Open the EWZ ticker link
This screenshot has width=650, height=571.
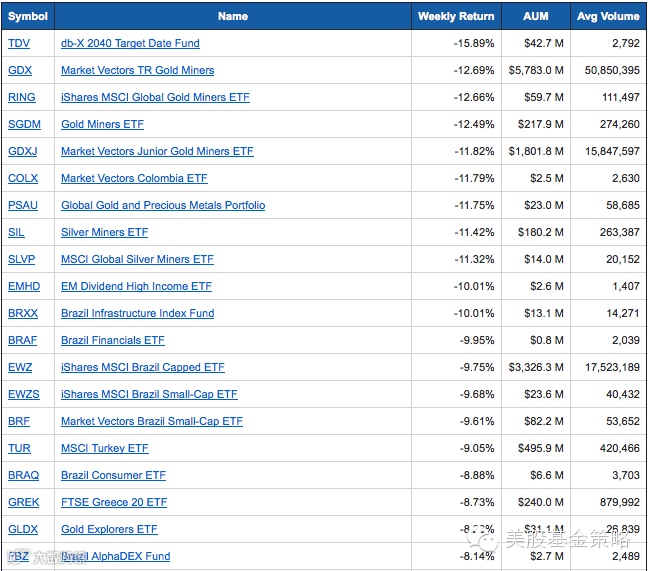click(20, 367)
